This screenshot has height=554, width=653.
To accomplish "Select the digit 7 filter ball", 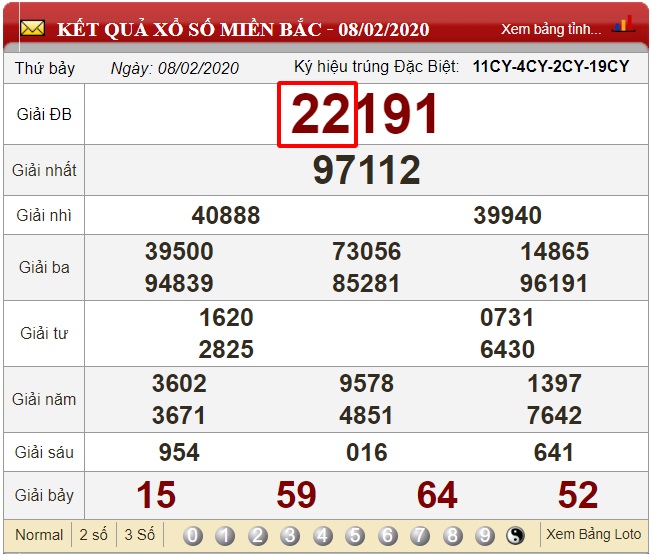I will pyautogui.click(x=420, y=535).
